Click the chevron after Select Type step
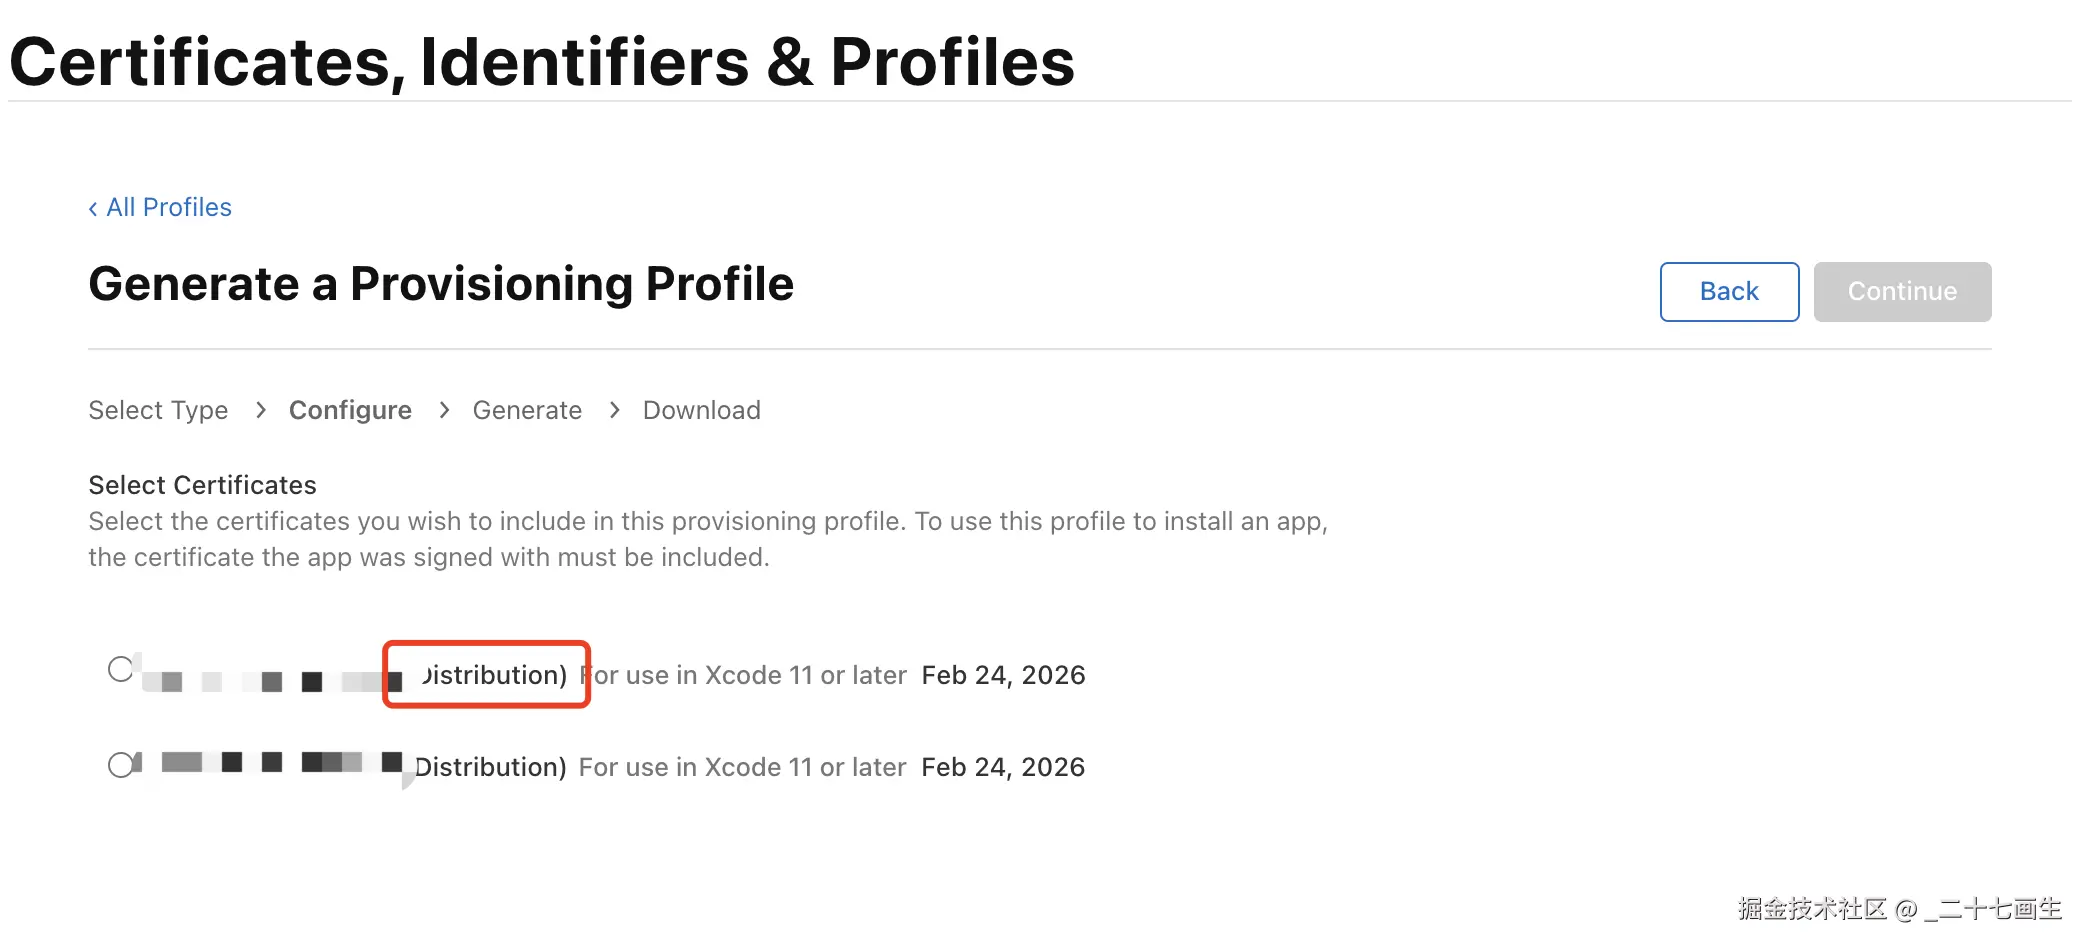This screenshot has height=948, width=2088. (261, 410)
